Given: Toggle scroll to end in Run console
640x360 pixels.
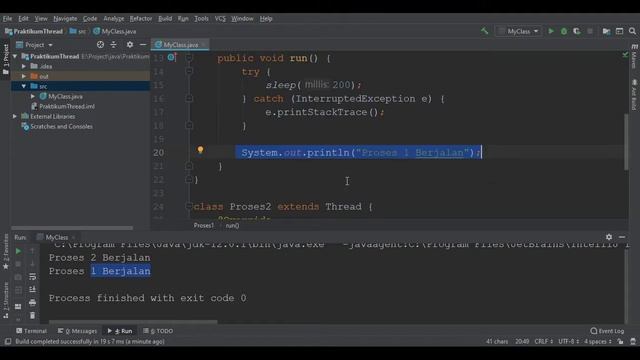Looking at the screenshot, I should pos(33,290).
